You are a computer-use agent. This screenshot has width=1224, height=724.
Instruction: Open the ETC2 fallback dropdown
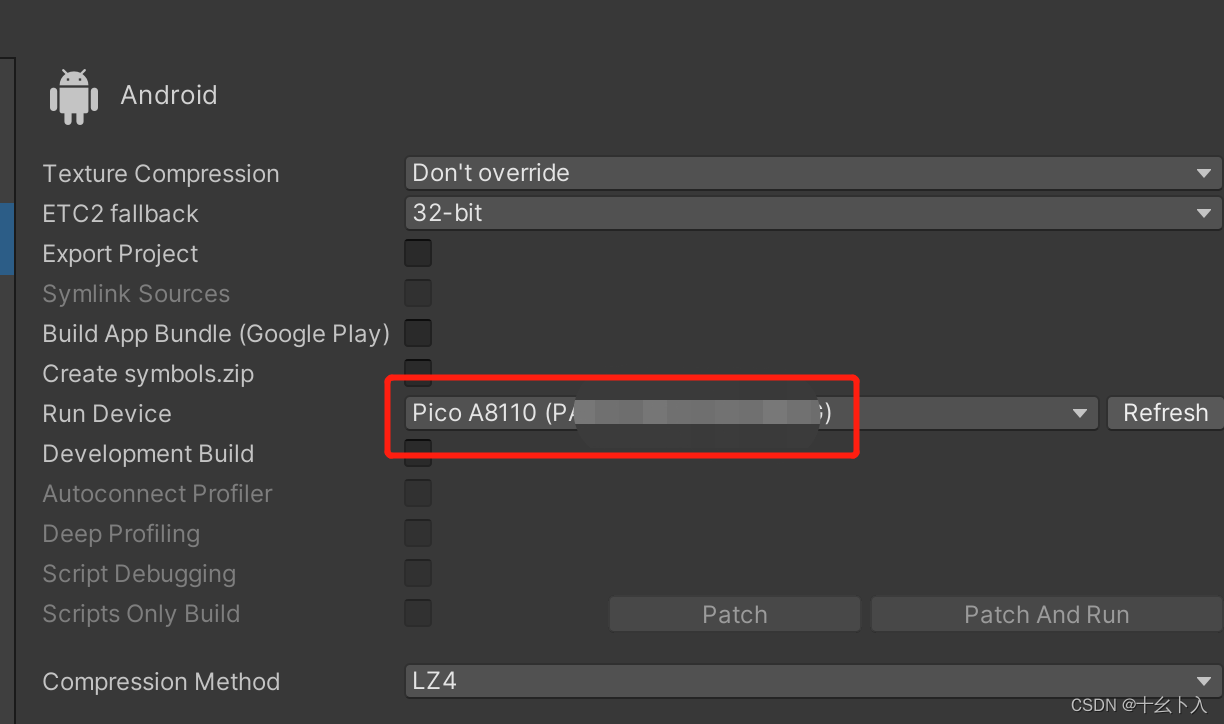(x=813, y=213)
